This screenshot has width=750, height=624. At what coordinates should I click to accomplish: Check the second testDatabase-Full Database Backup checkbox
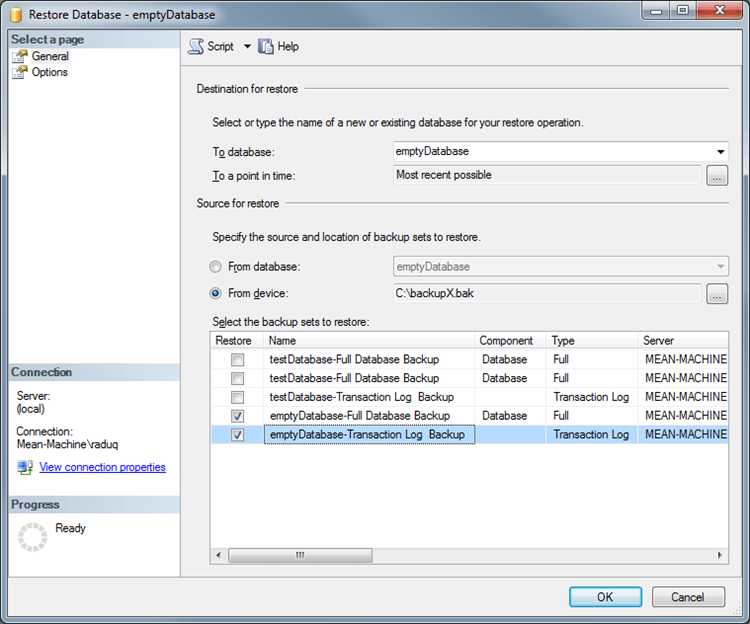pyautogui.click(x=237, y=378)
